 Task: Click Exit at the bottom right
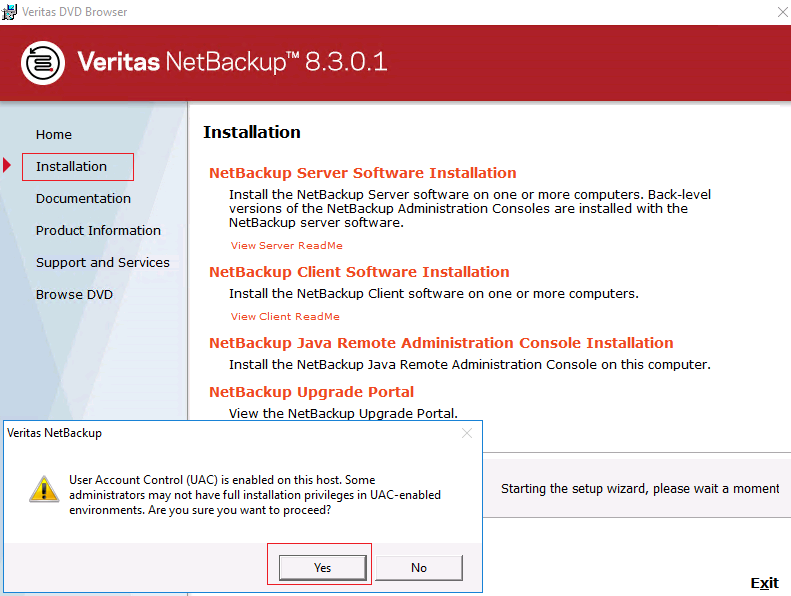click(x=764, y=583)
